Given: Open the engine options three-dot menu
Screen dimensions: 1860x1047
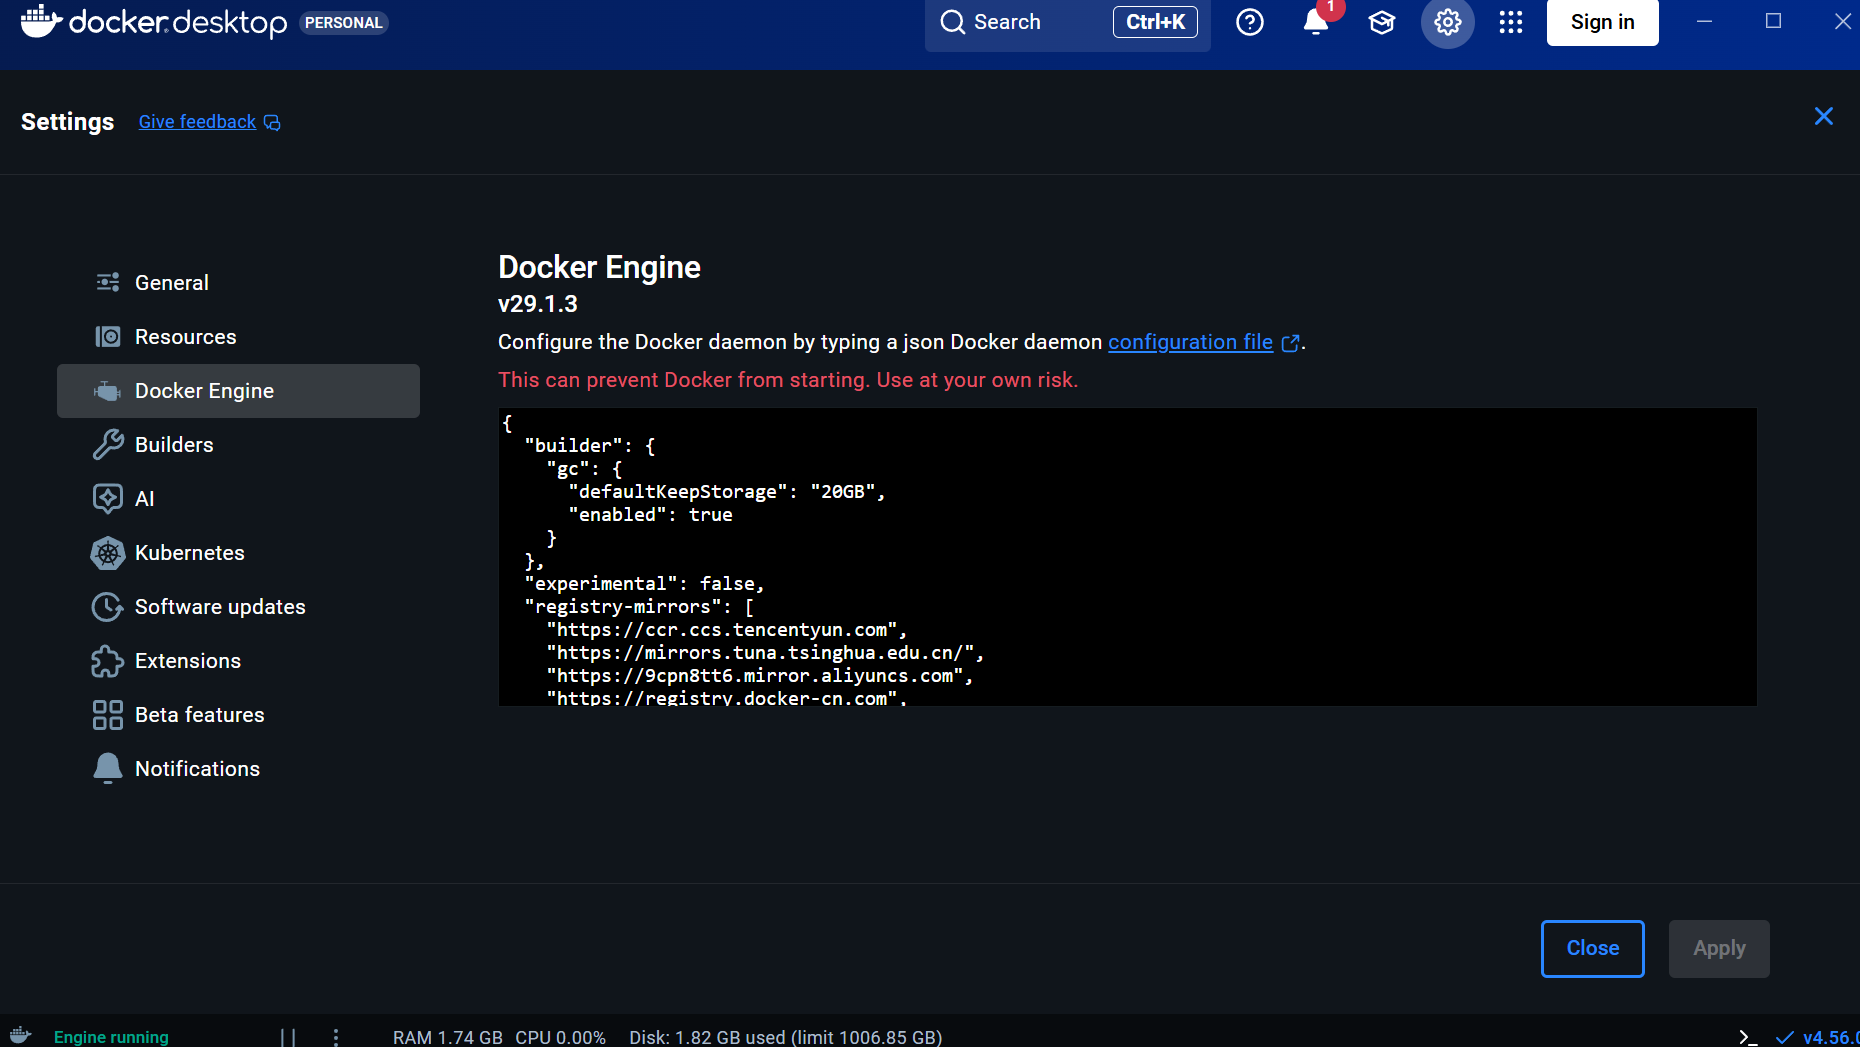Looking at the screenshot, I should click(x=336, y=1037).
